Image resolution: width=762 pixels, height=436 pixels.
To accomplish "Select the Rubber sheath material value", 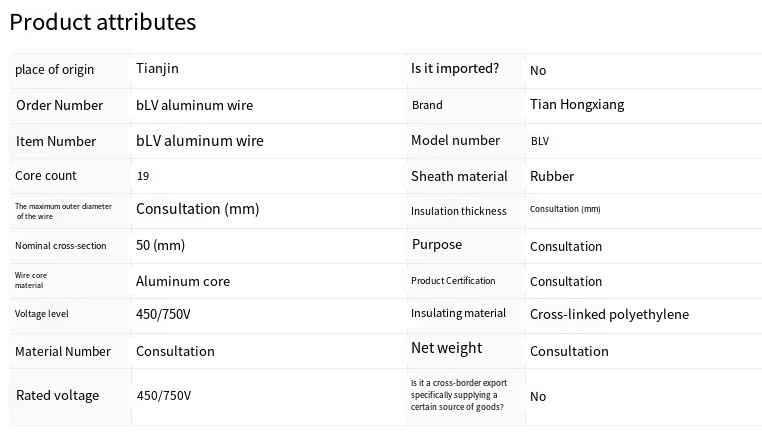I will point(552,176).
